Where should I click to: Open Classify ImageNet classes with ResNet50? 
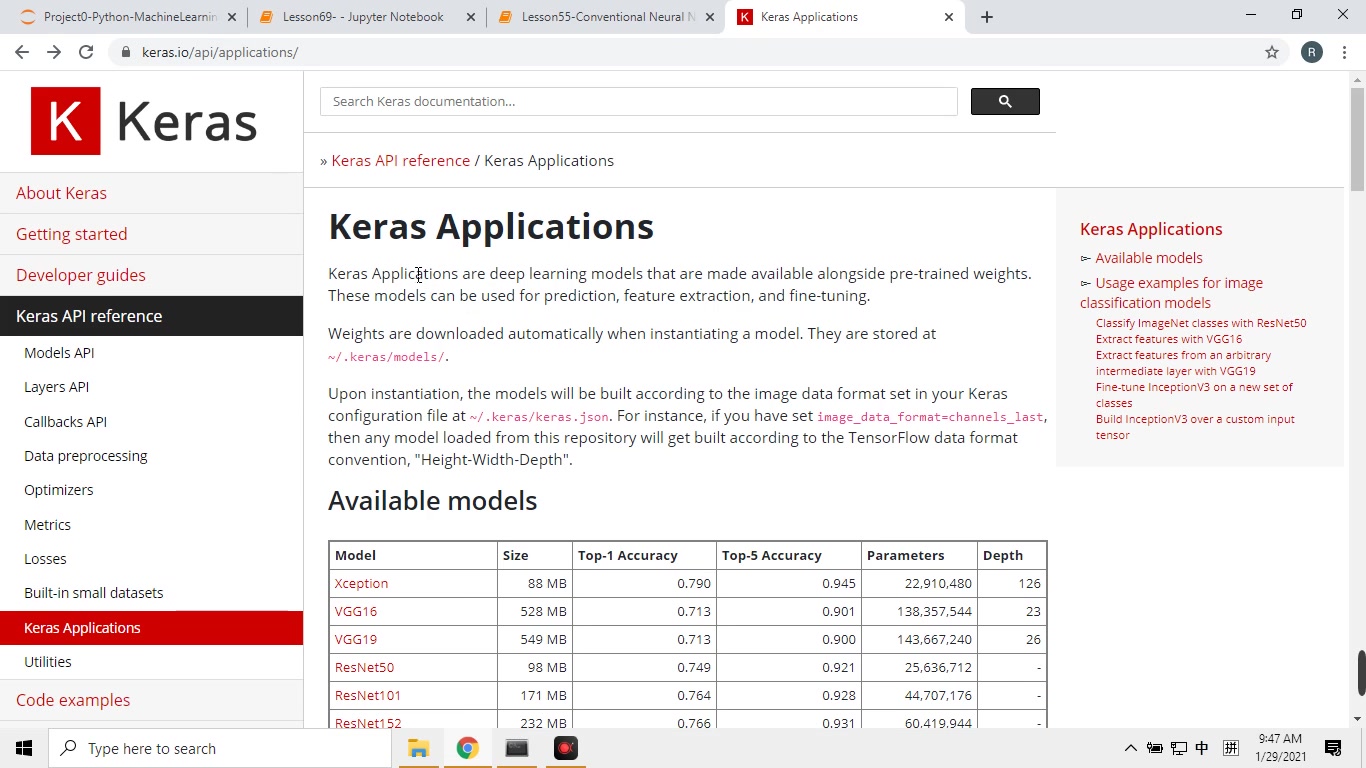[x=1200, y=323]
